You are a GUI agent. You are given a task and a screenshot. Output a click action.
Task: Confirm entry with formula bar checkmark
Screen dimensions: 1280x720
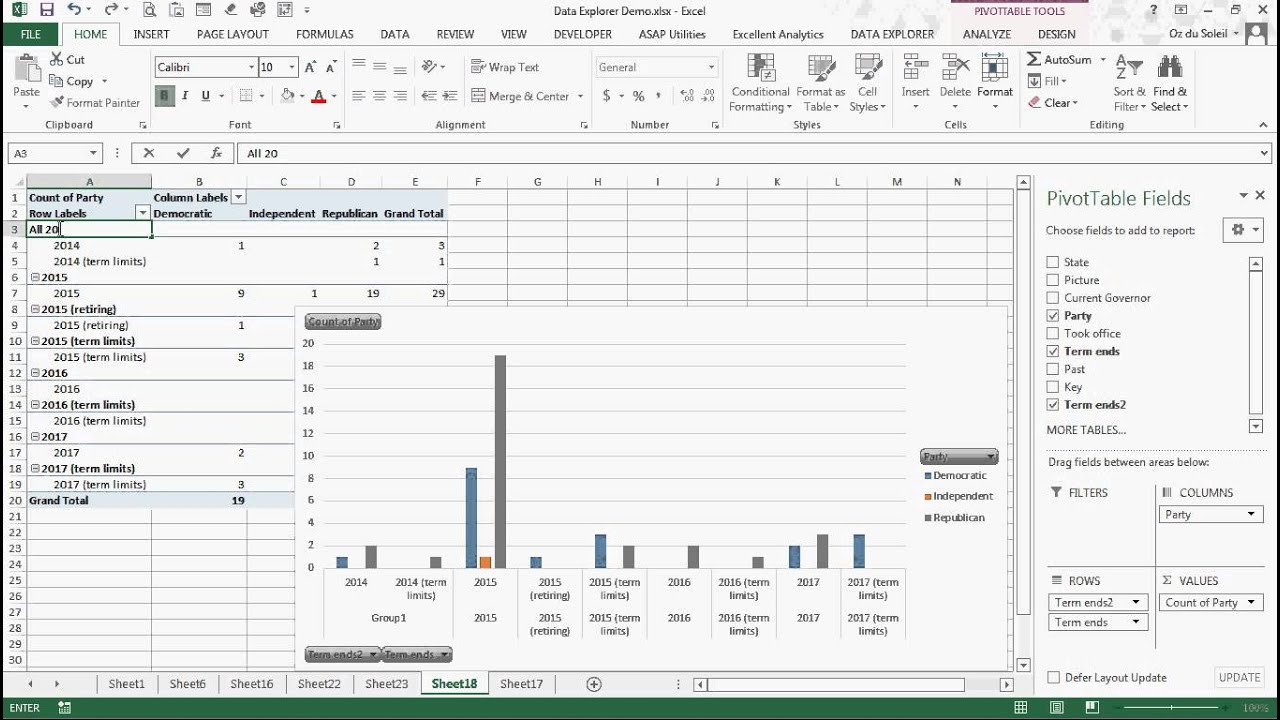[183, 153]
